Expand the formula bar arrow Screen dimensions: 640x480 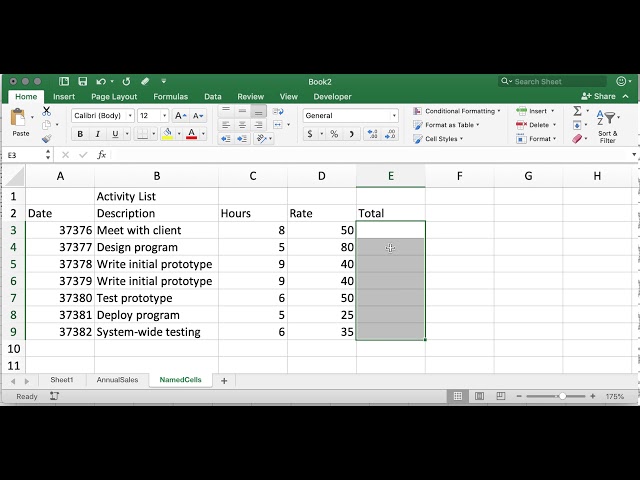[634, 155]
